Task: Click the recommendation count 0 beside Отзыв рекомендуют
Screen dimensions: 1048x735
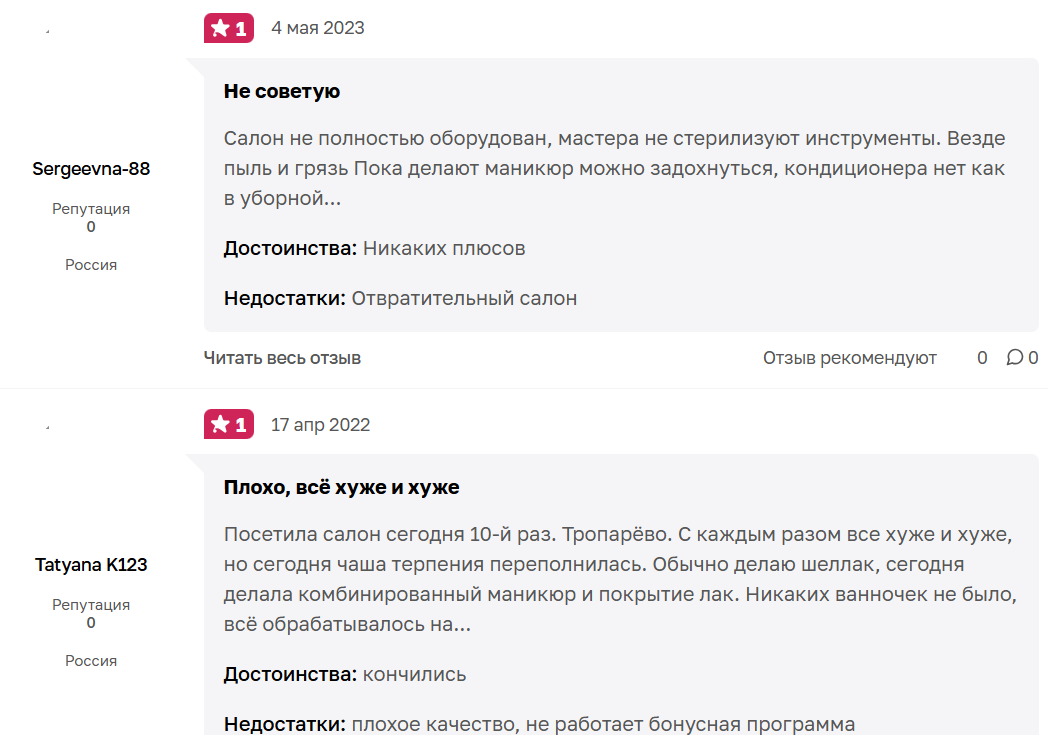Action: (x=982, y=358)
